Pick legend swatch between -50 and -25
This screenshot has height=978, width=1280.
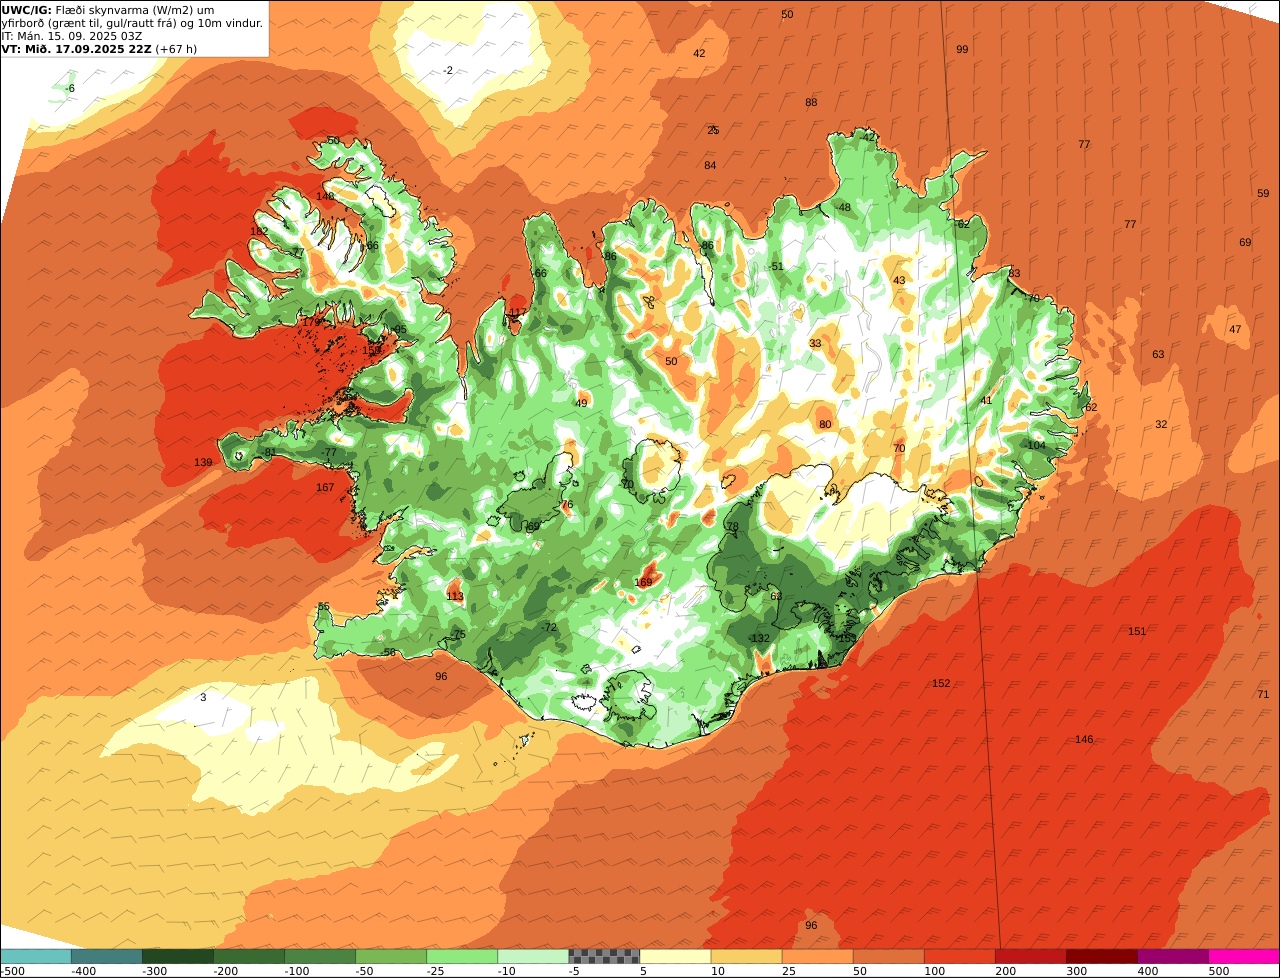(391, 956)
